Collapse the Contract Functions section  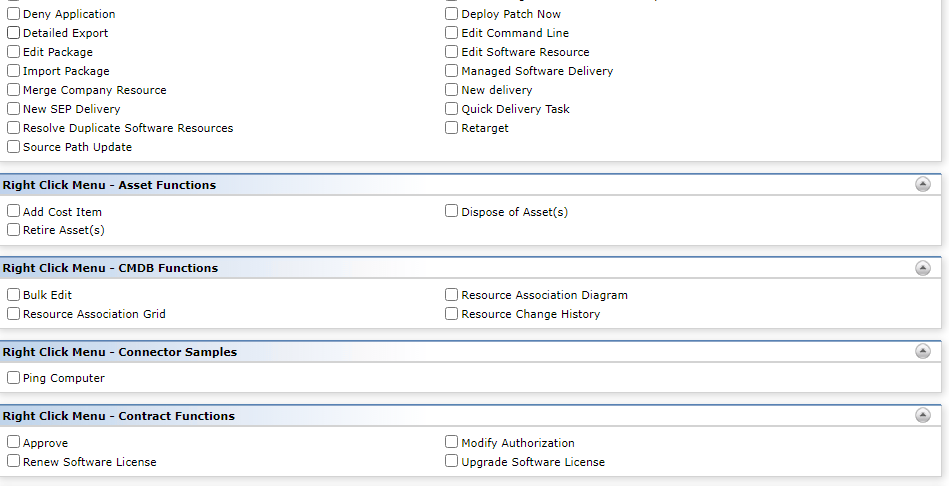[x=922, y=415]
